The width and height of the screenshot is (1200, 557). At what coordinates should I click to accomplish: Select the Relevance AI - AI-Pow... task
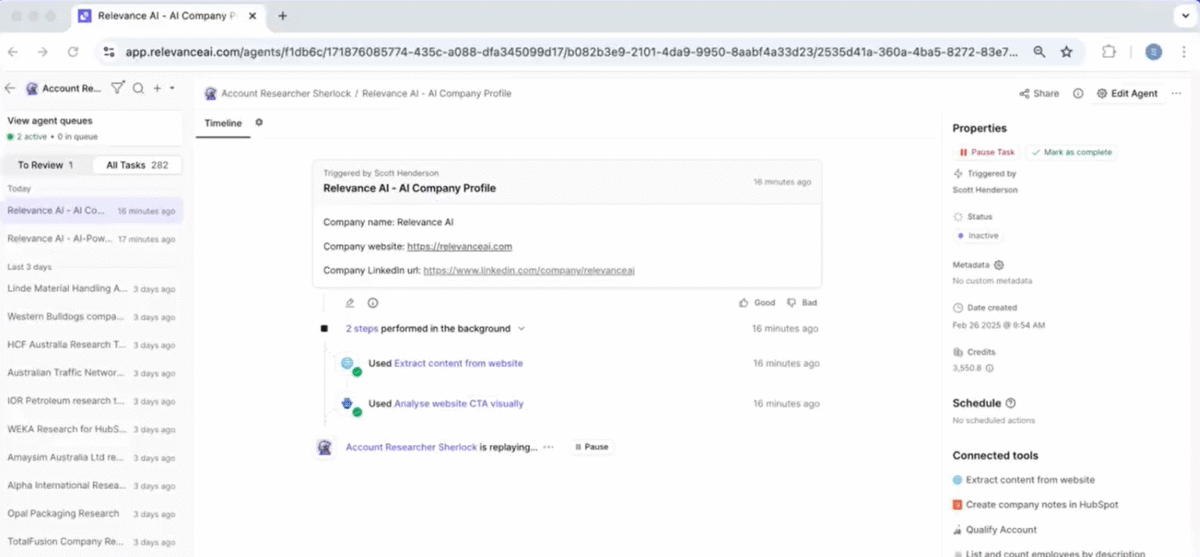(92, 239)
